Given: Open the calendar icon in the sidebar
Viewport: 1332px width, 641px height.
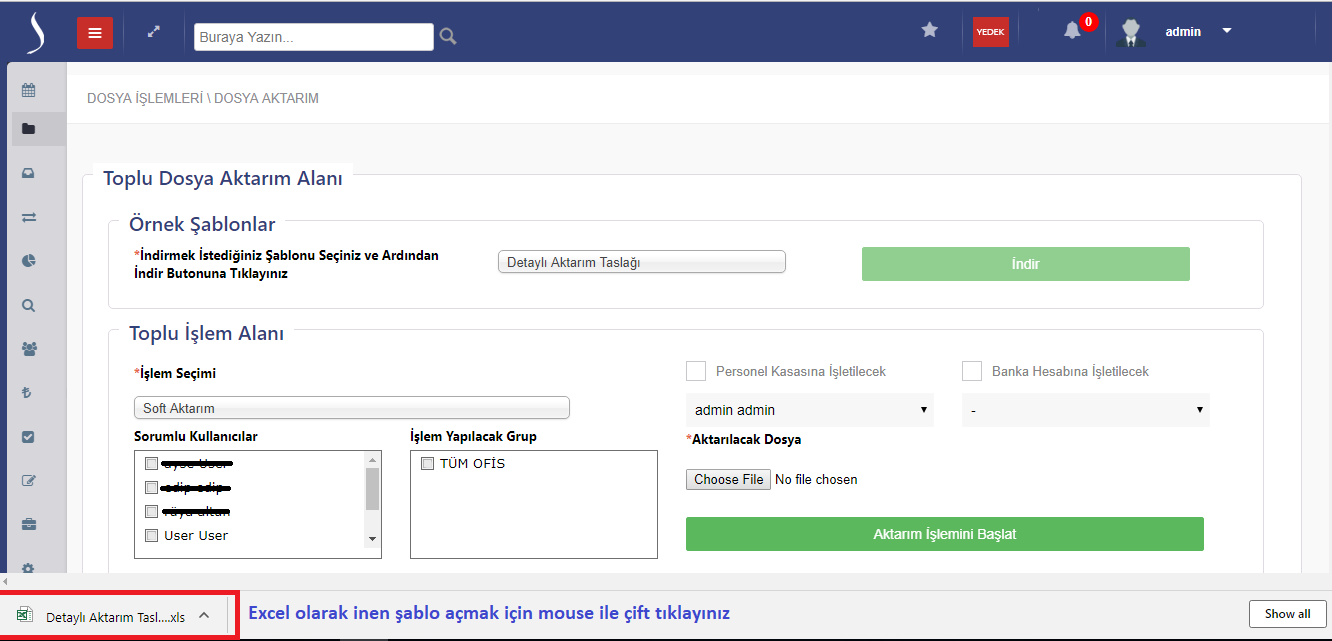Looking at the screenshot, I should (28, 91).
